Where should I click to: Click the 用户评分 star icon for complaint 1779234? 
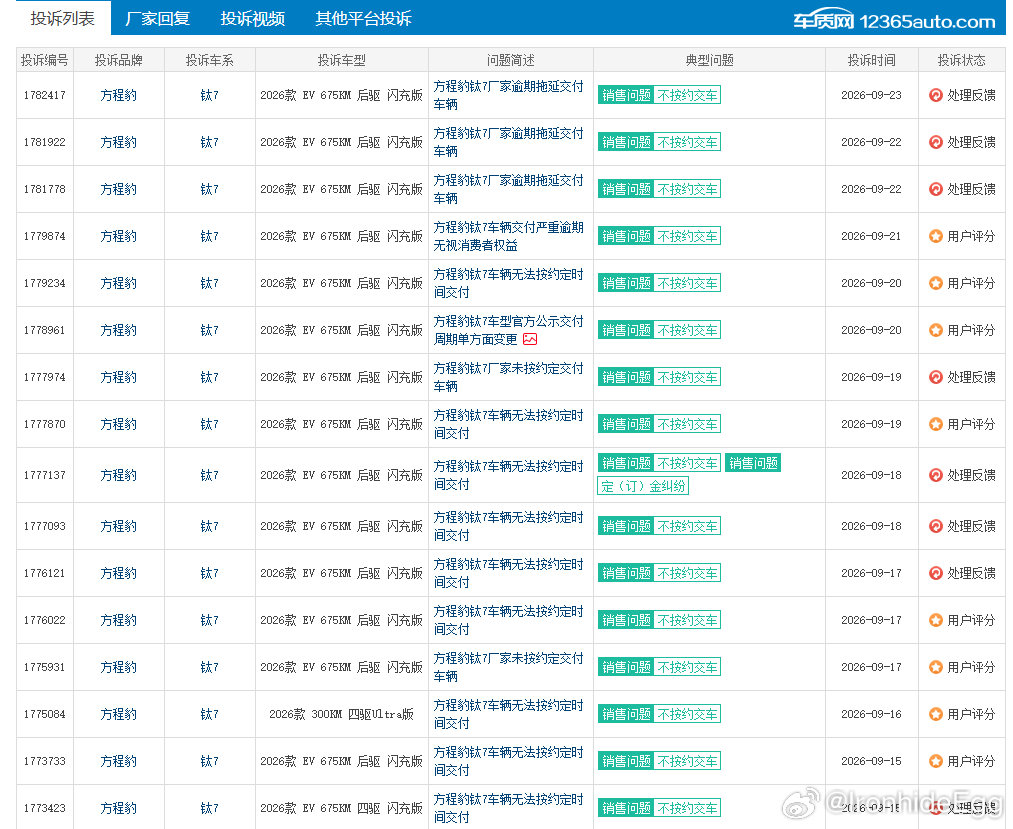(935, 283)
